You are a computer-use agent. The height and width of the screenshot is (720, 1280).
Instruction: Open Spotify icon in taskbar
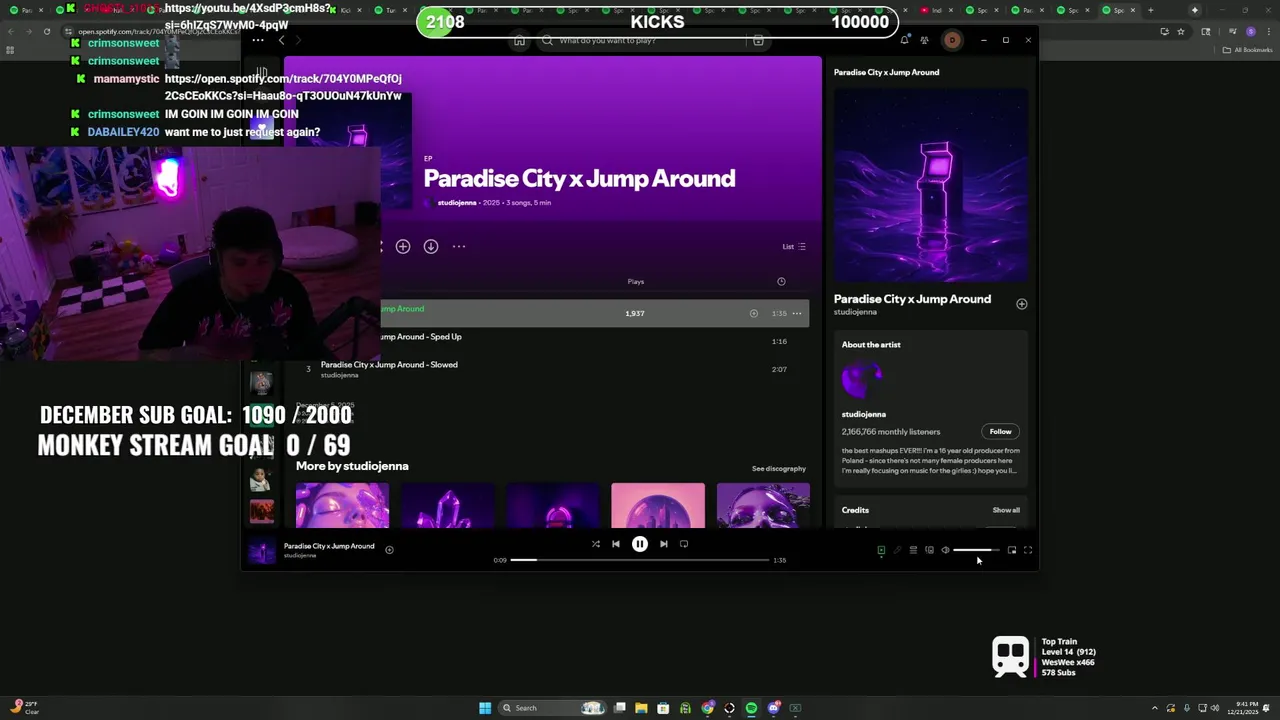coord(751,708)
